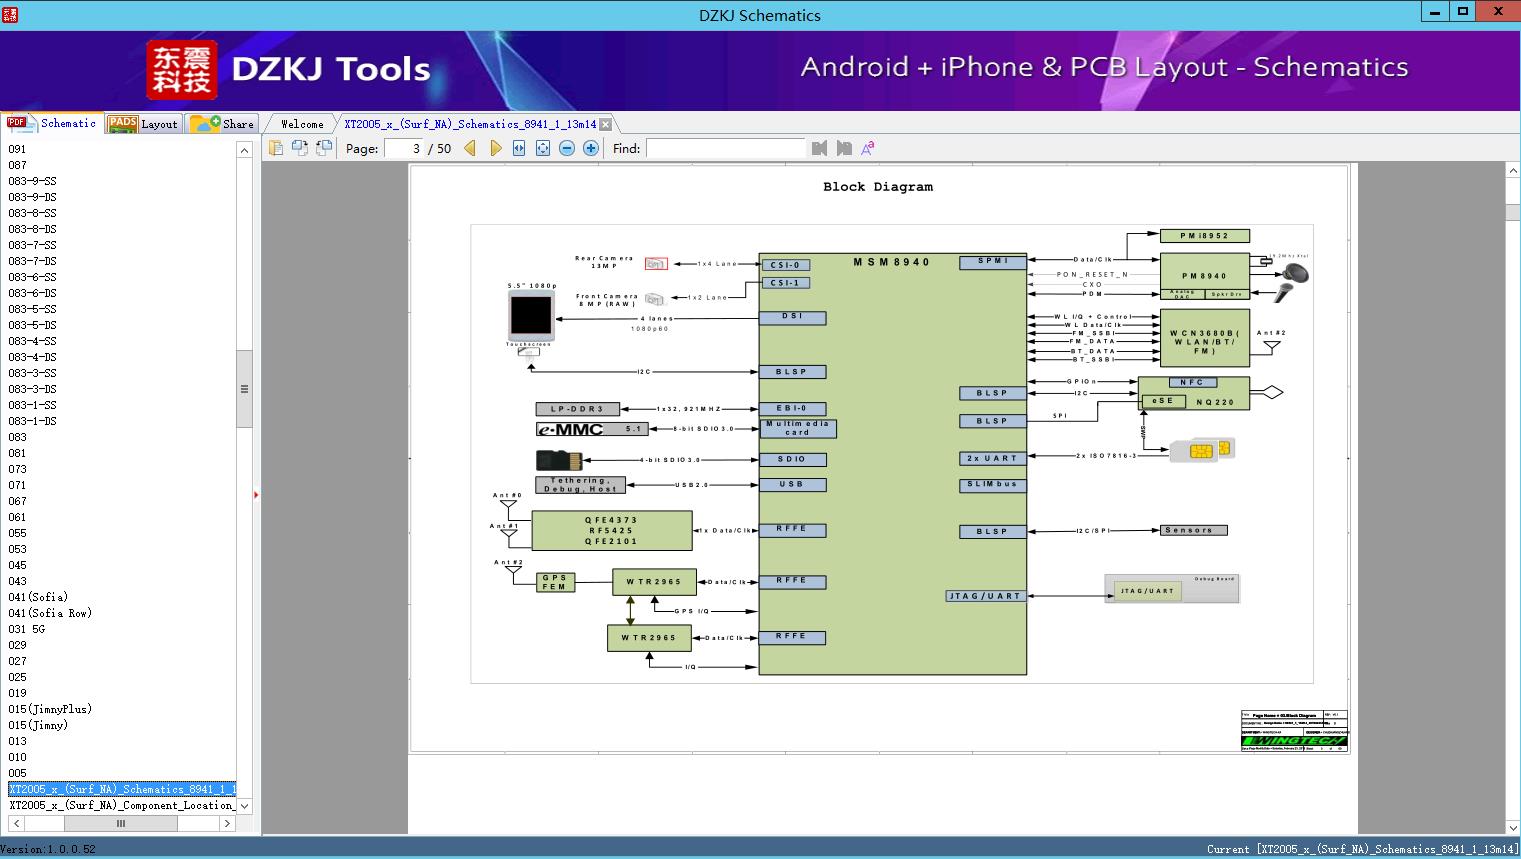Click the Find search field

tap(725, 148)
